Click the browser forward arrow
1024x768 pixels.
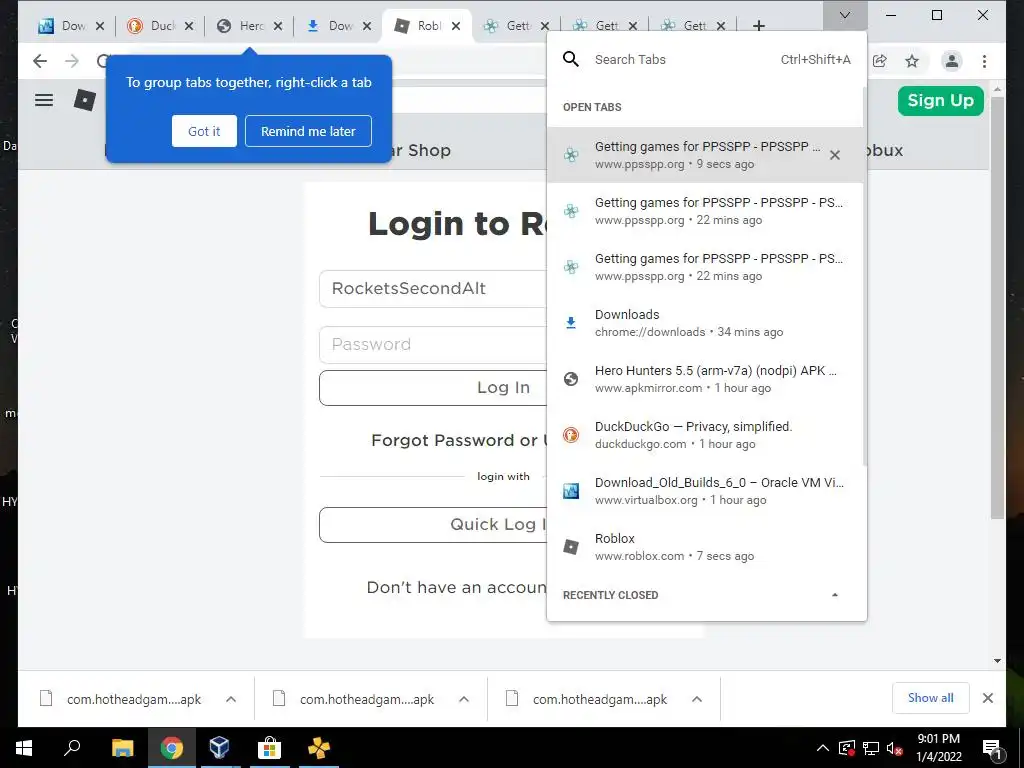click(72, 61)
